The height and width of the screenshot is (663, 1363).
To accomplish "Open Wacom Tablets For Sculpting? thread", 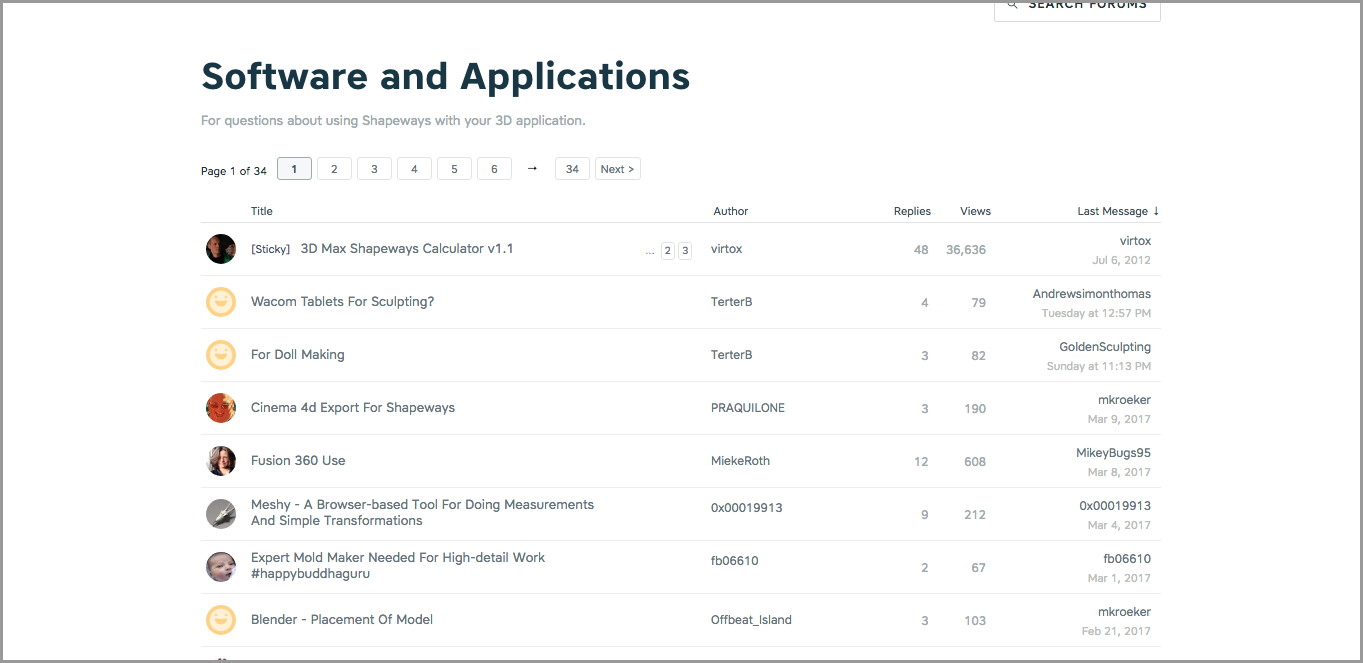I will [342, 301].
